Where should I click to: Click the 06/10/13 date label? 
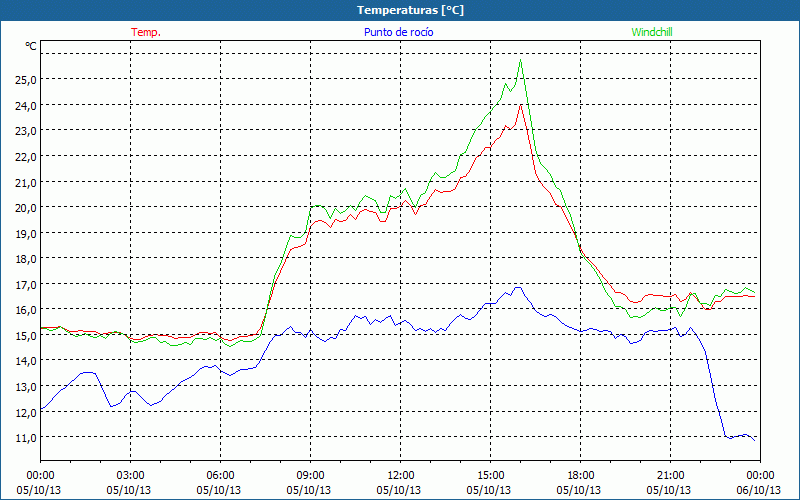click(x=759, y=490)
